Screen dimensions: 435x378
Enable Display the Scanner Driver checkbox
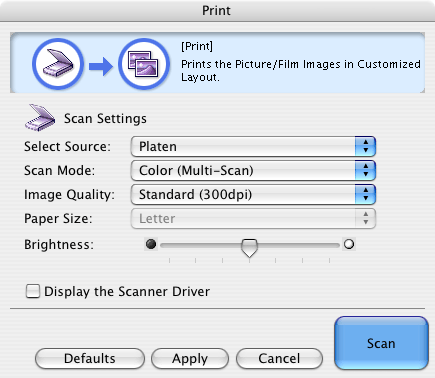click(33, 291)
